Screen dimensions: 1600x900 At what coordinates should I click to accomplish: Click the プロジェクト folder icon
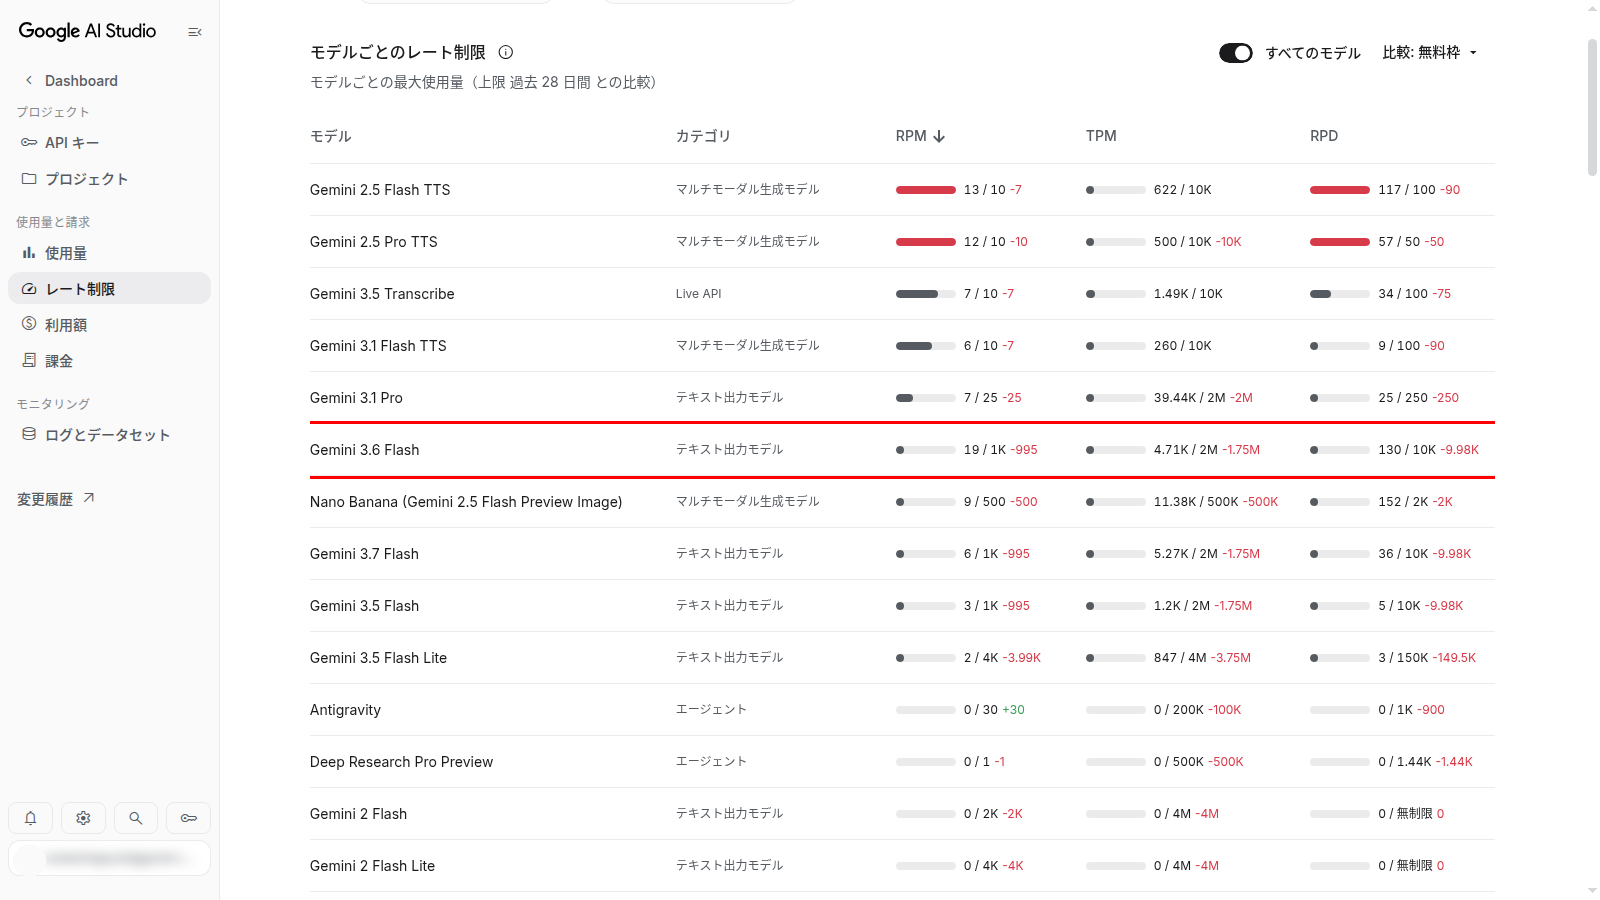click(x=29, y=179)
